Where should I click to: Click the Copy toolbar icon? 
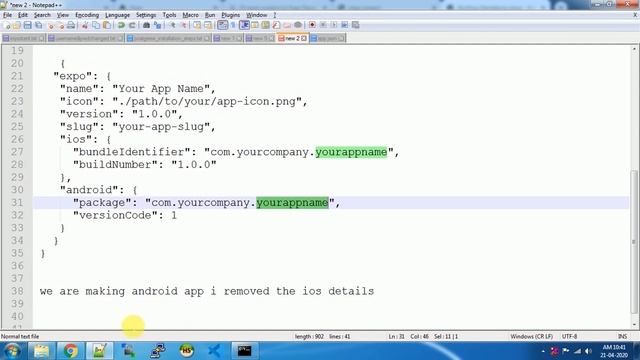96,25
